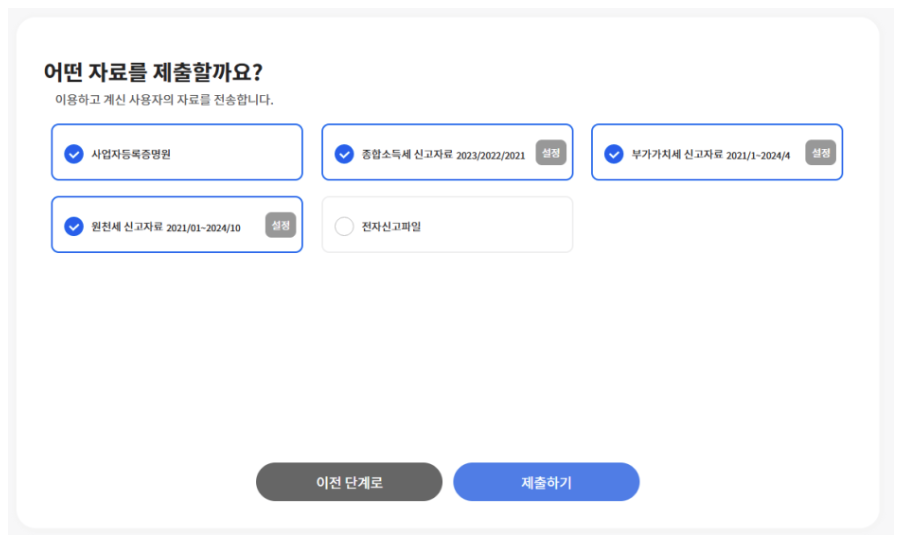Toggle the 종합소득세 신고자료 checkmark icon
Screen dimensions: 898x540
[x=344, y=154]
